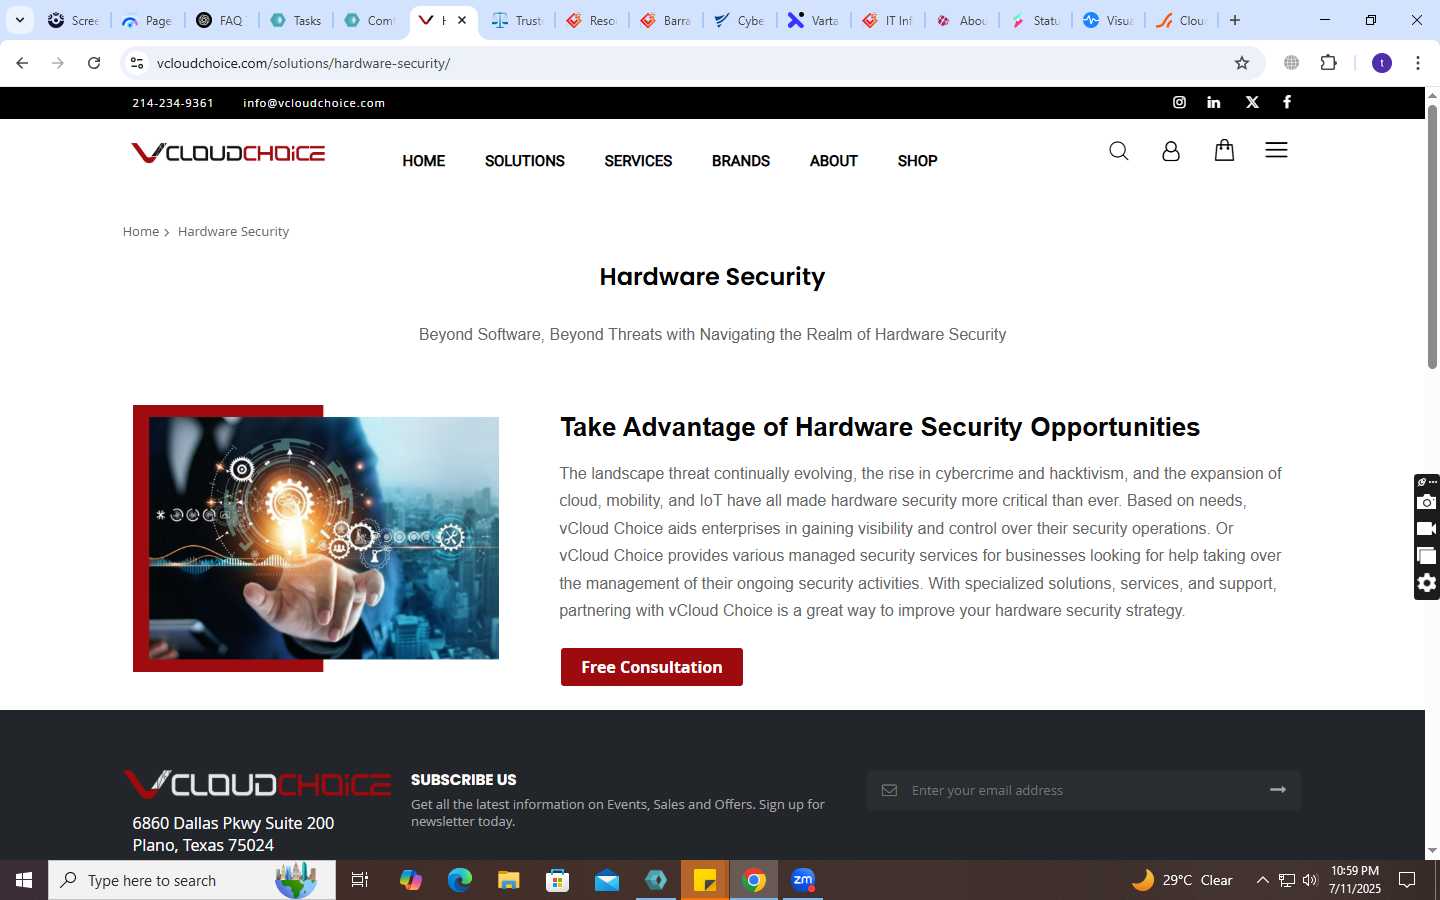The height and width of the screenshot is (900, 1440).
Task: Open a new browser tab
Action: pos(1235,20)
